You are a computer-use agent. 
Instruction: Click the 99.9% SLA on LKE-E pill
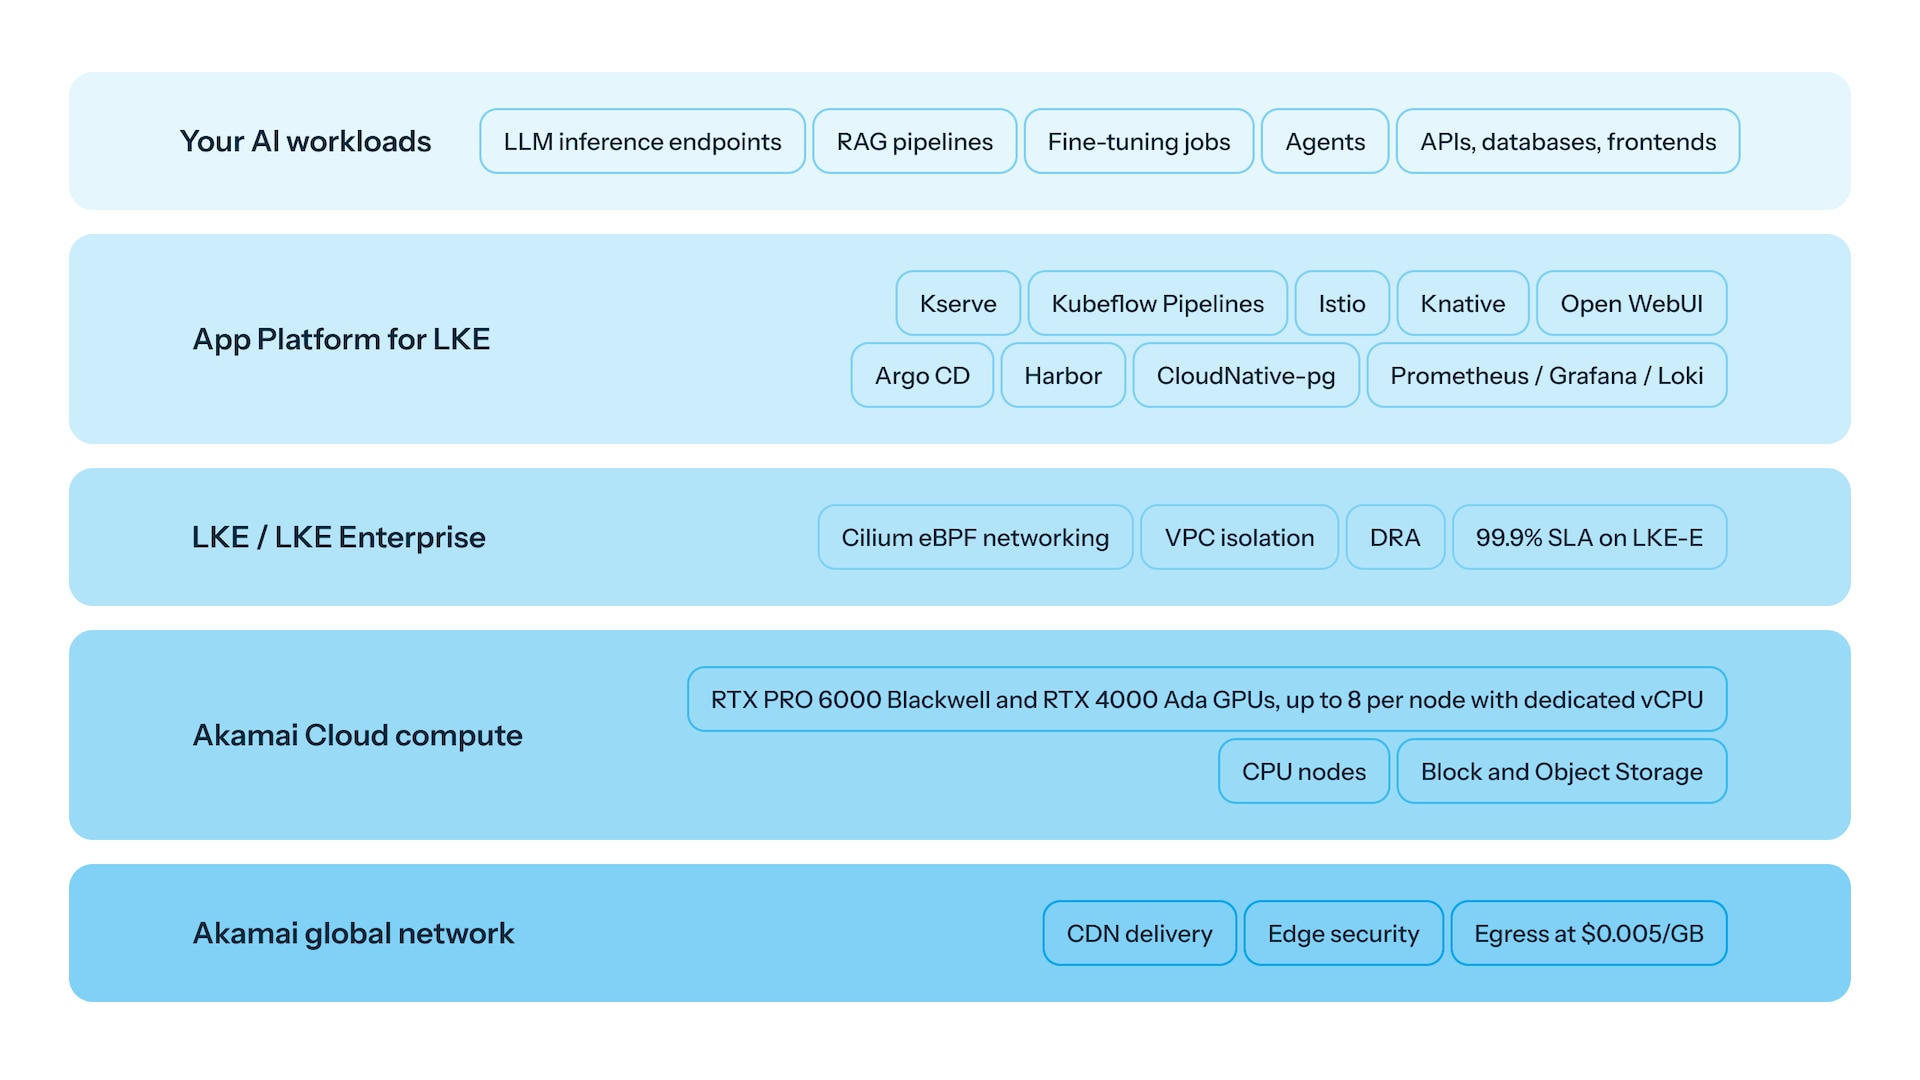(1590, 537)
